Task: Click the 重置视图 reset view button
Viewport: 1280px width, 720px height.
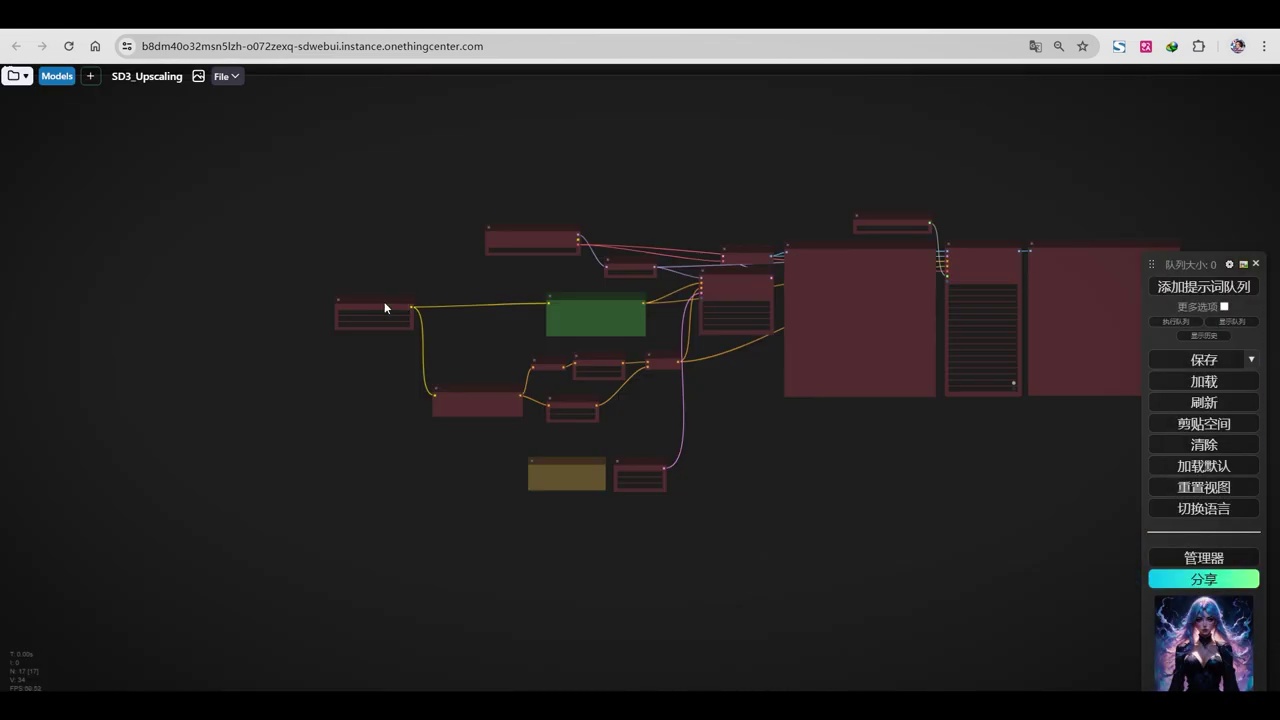Action: point(1204,488)
